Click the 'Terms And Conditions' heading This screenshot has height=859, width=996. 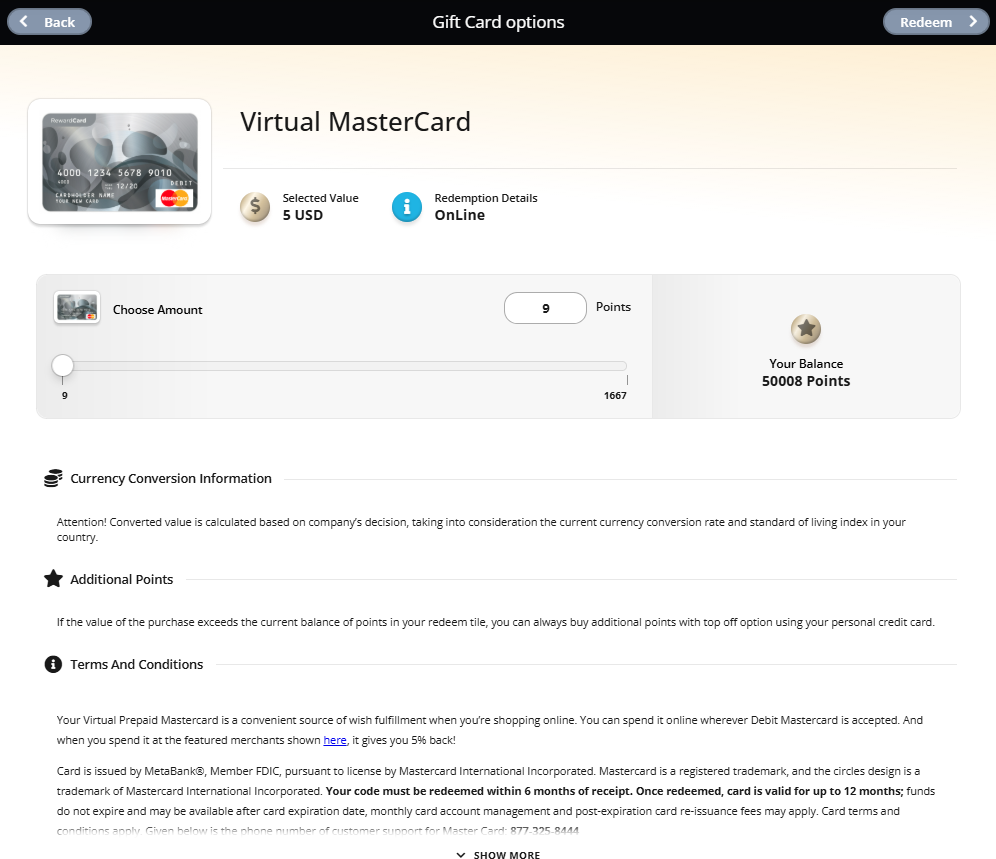137,665
